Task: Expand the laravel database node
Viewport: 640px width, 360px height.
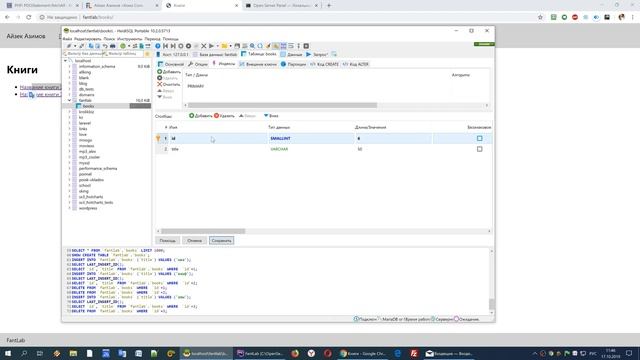Action: click(69, 123)
